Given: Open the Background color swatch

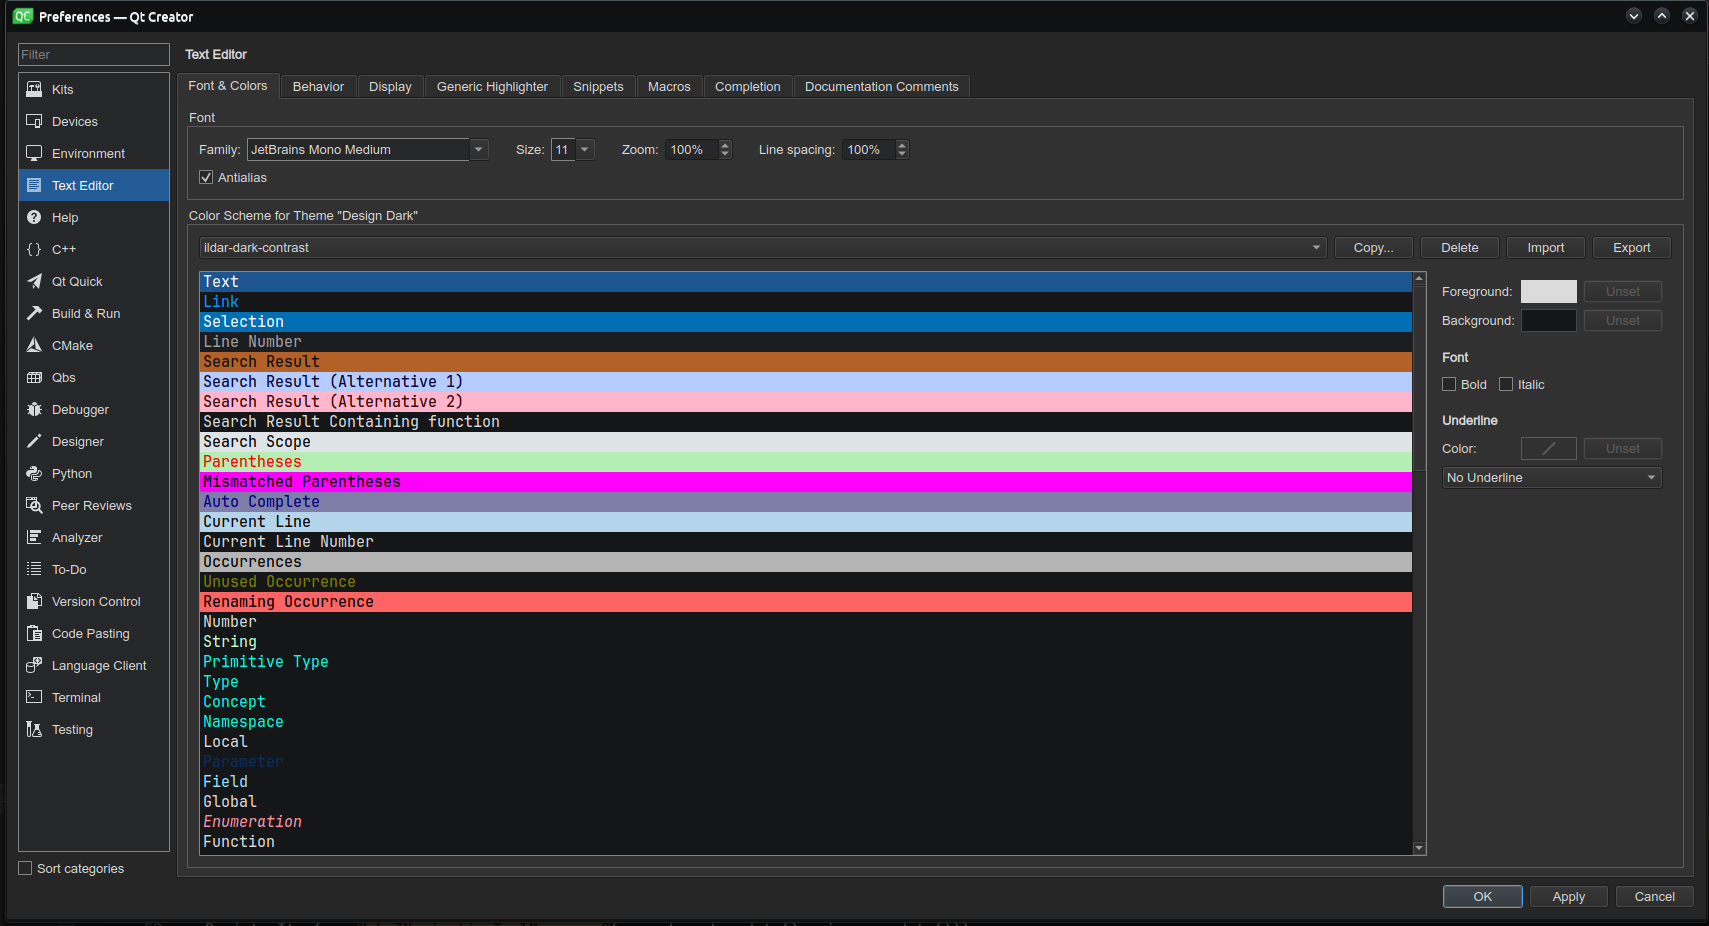Looking at the screenshot, I should [1548, 320].
